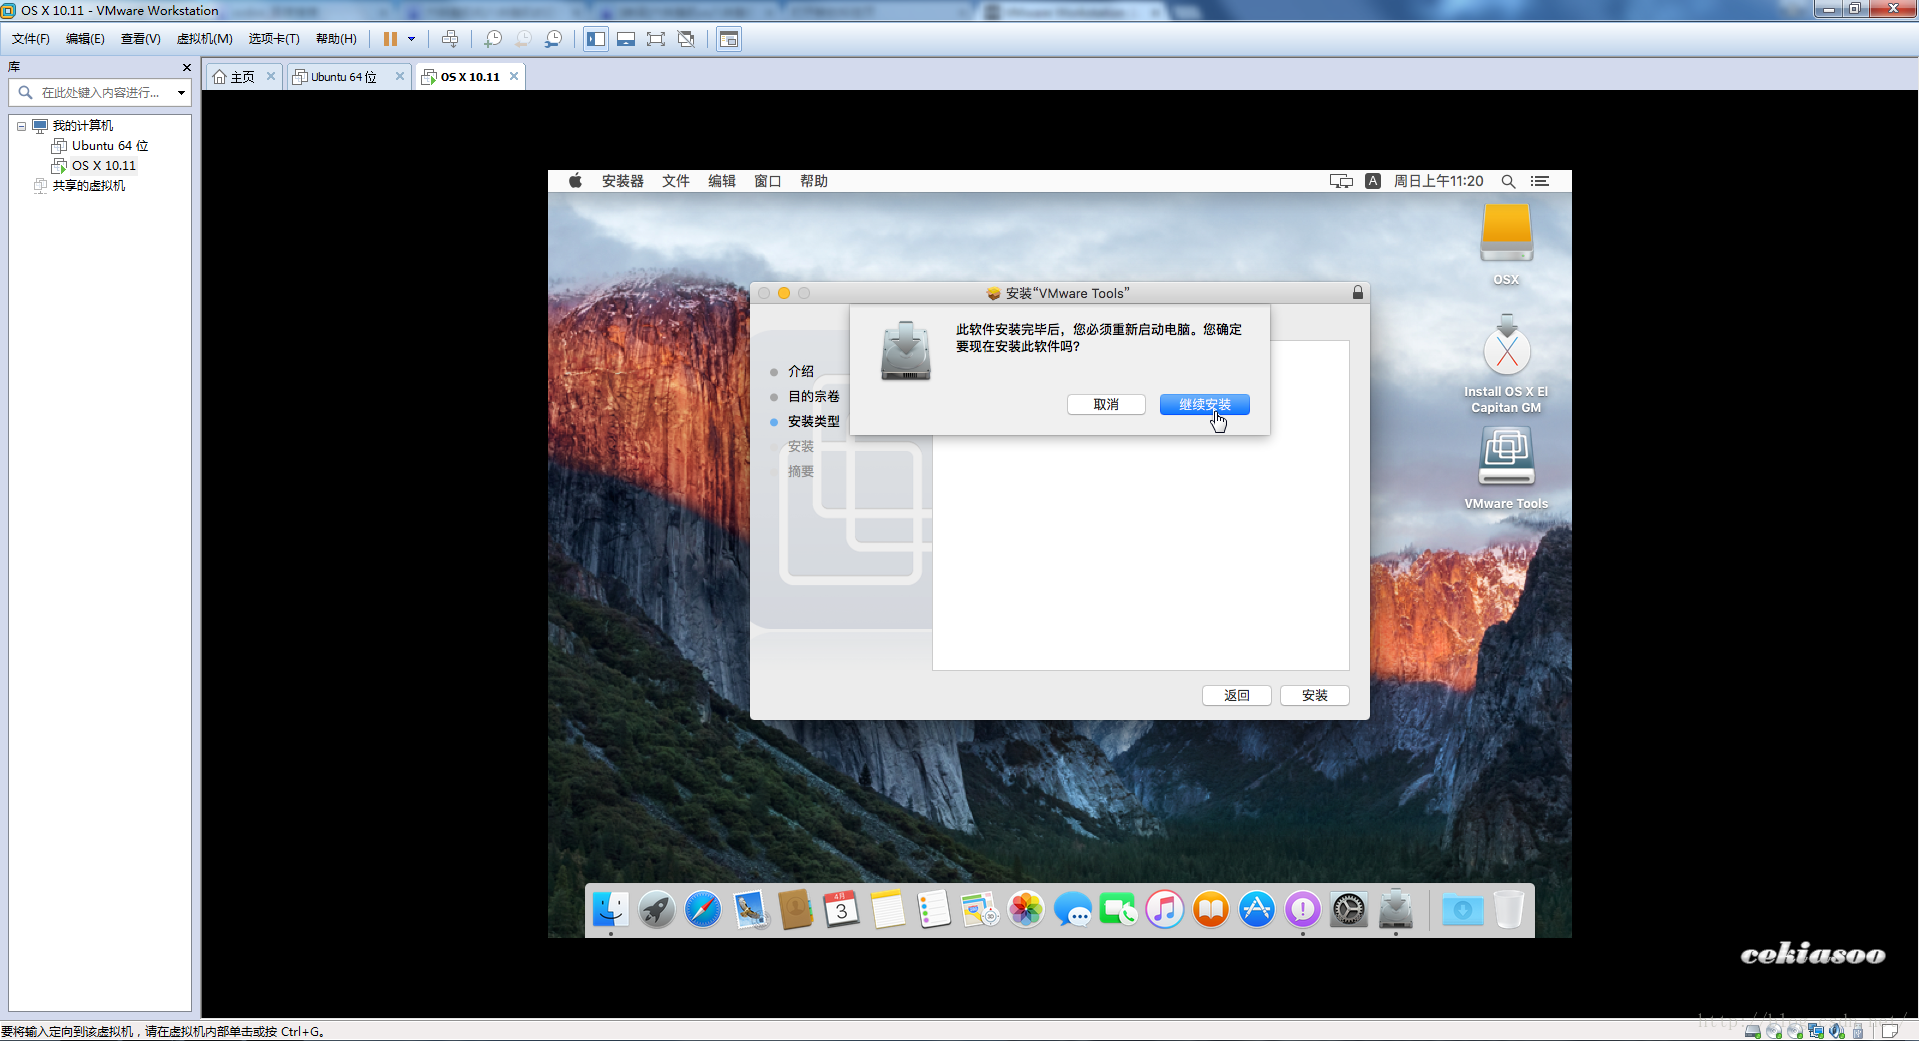This screenshot has height=1041, width=1919.
Task: Open the snapshot manager icon
Action: tap(553, 39)
